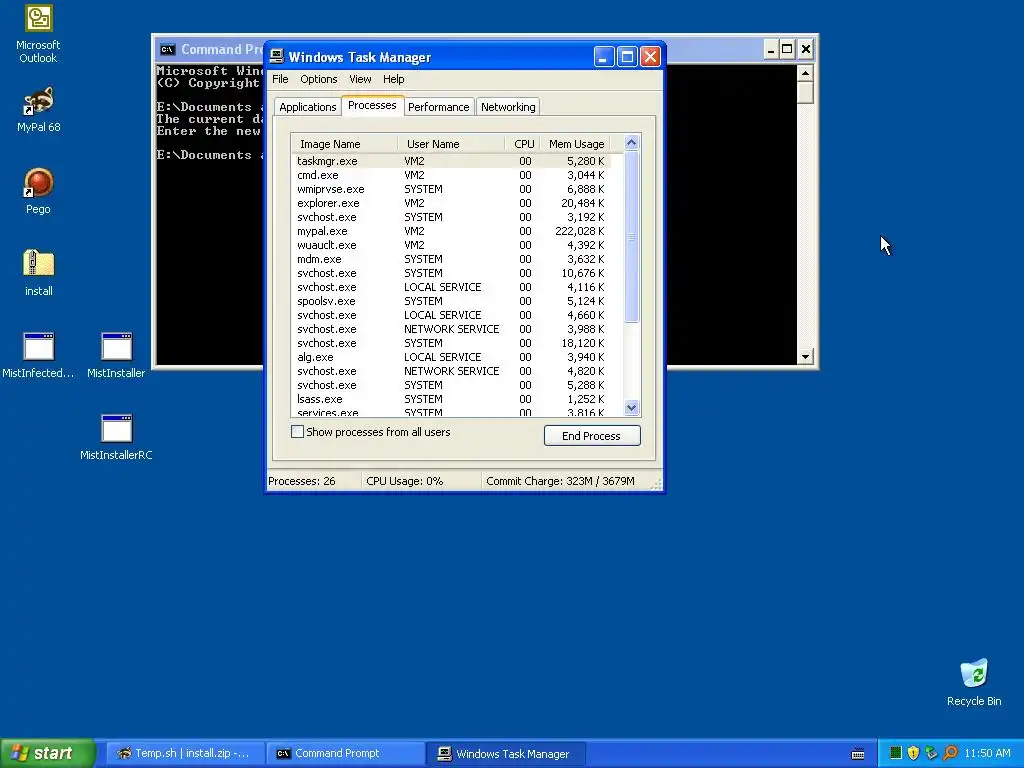Click the process list scrollbar thumb
Viewport: 1024px width, 768px height.
point(632,237)
